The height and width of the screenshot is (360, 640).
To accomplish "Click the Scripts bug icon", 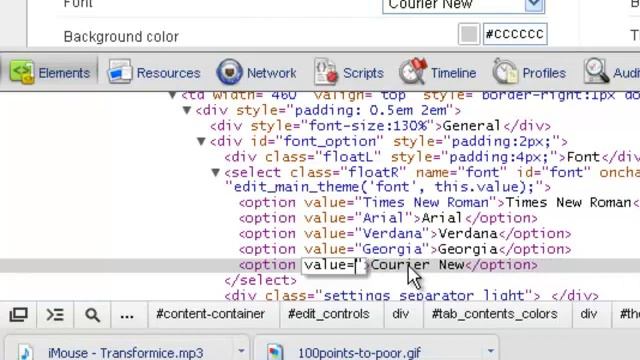I will pos(325,71).
